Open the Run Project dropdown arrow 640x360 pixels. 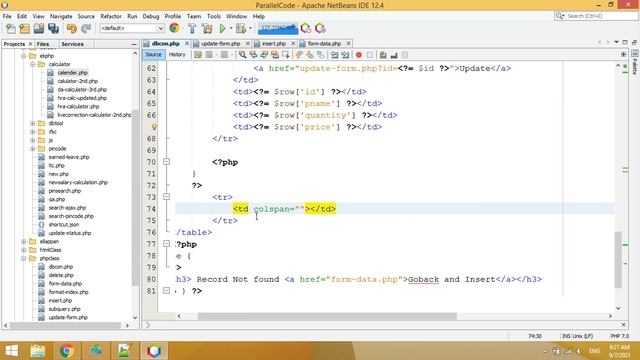[x=231, y=28]
